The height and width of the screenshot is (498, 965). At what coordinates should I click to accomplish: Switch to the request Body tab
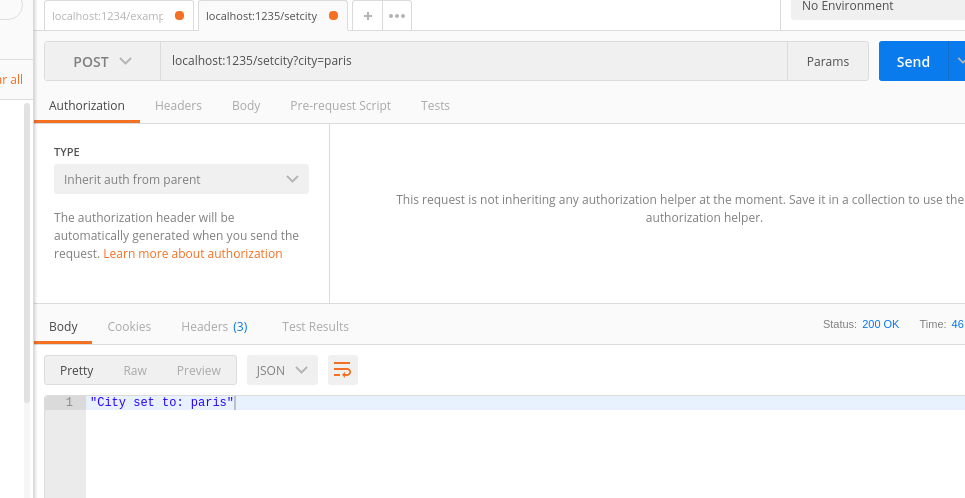click(246, 105)
